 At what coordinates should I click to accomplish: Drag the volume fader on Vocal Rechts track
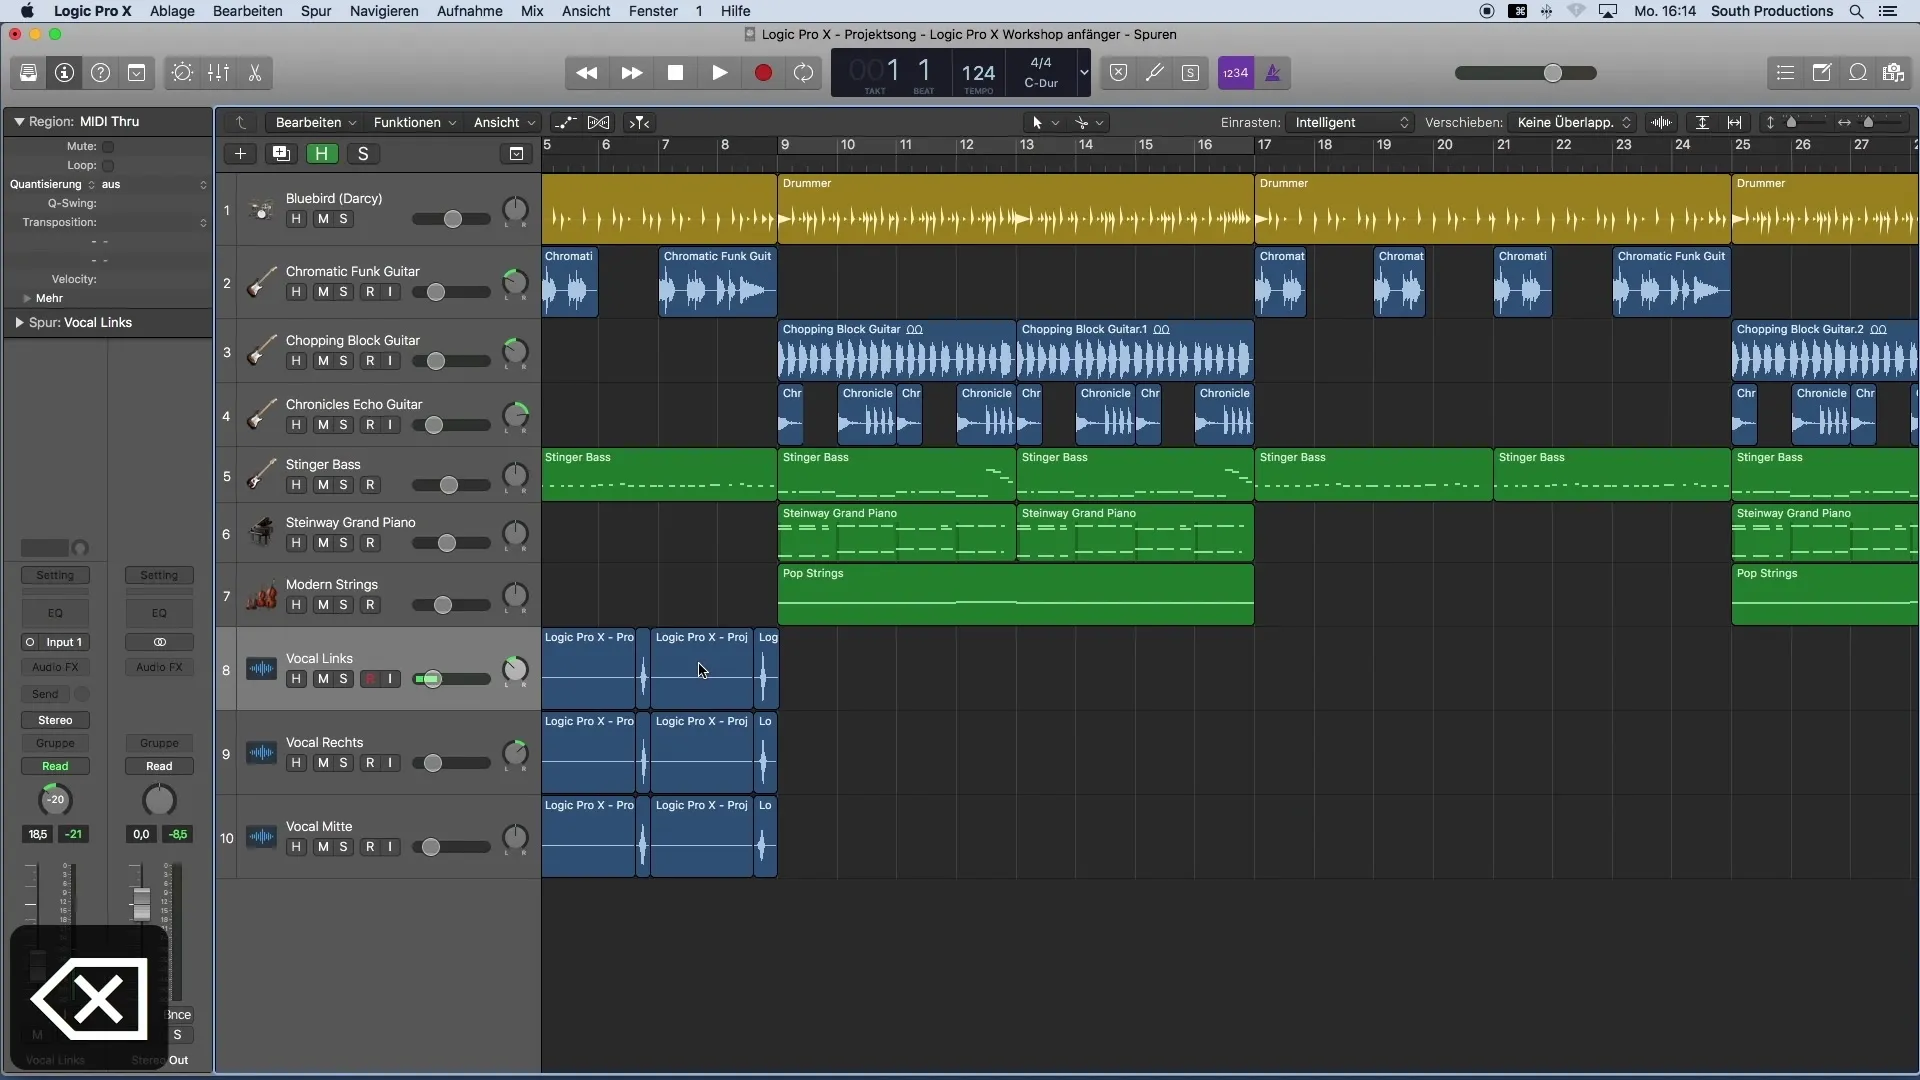431,762
